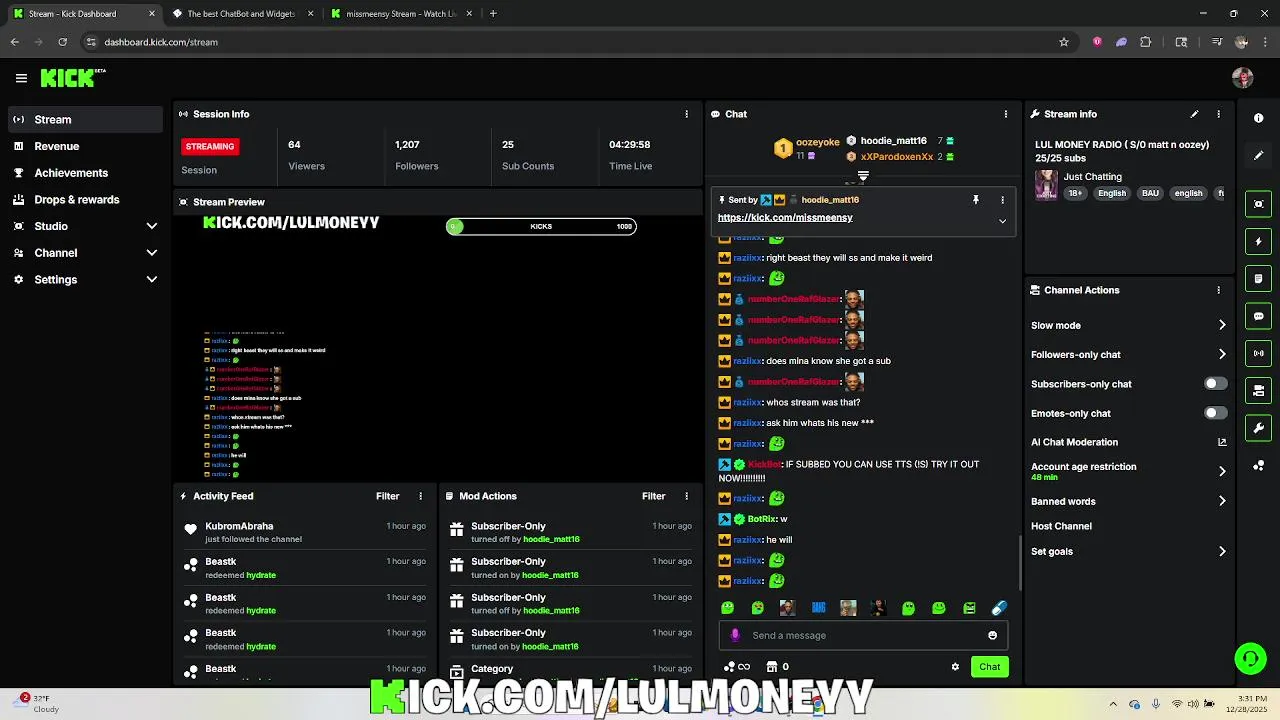Toggle the broadcast signal widget sidebar icon
The image size is (1280, 720).
(1259, 353)
